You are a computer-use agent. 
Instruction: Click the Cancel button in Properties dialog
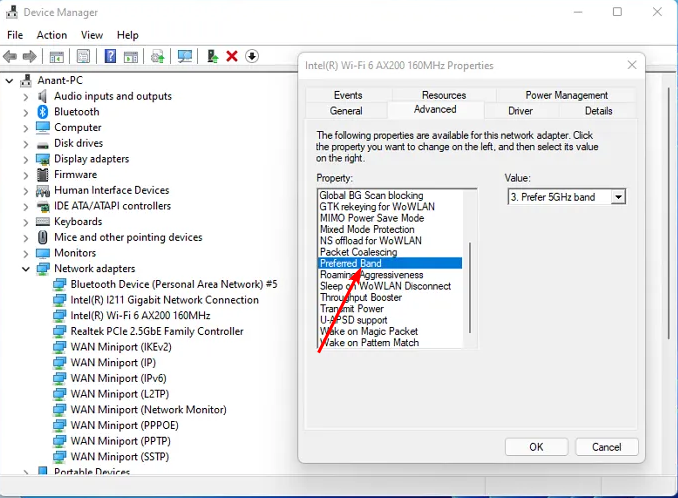pos(607,447)
